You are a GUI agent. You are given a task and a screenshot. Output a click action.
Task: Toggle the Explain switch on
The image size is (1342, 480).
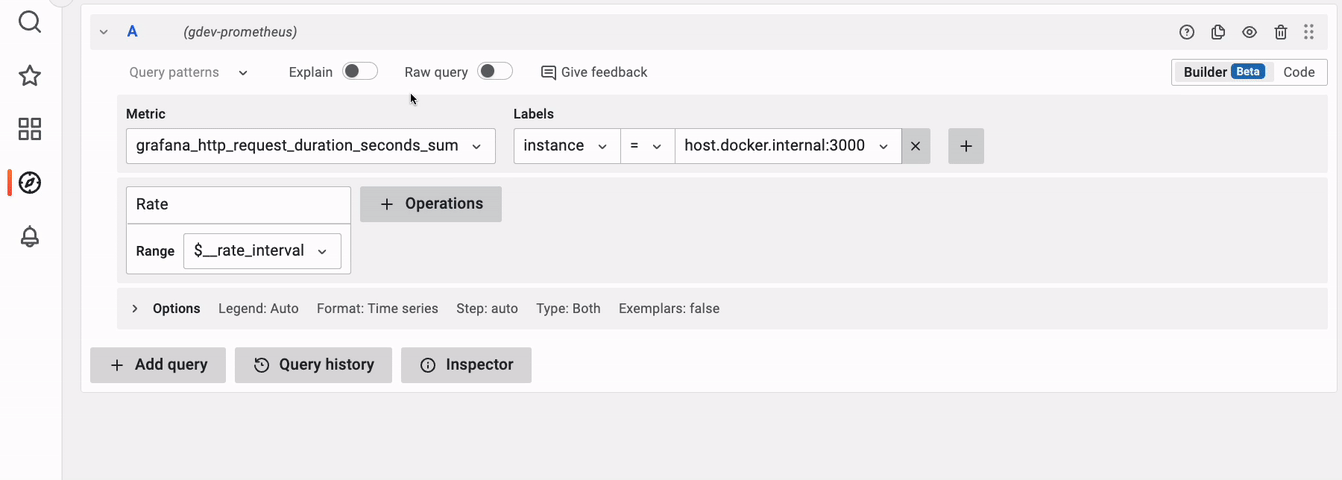[x=360, y=72]
